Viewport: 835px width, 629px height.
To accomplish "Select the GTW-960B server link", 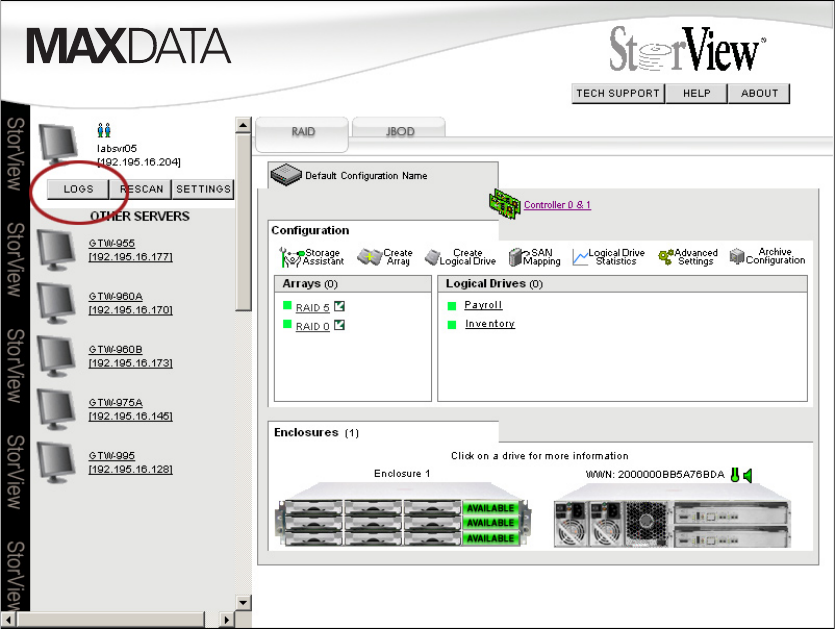I will coord(130,356).
